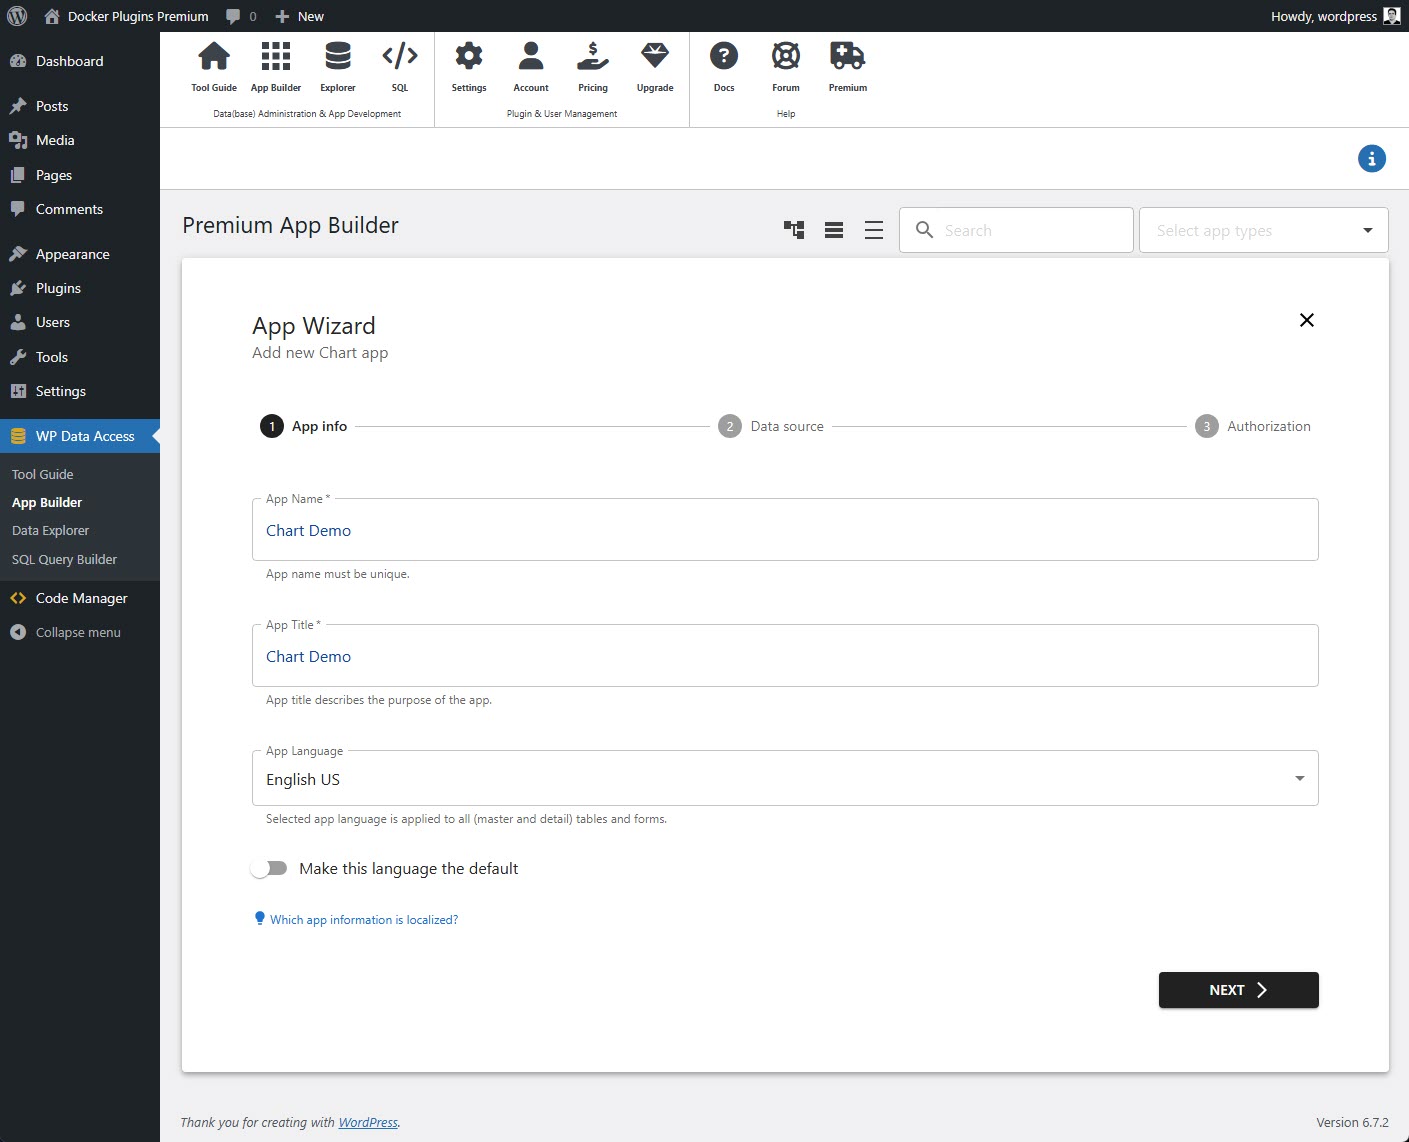
Task: Open Media in sidebar
Action: 80,140
